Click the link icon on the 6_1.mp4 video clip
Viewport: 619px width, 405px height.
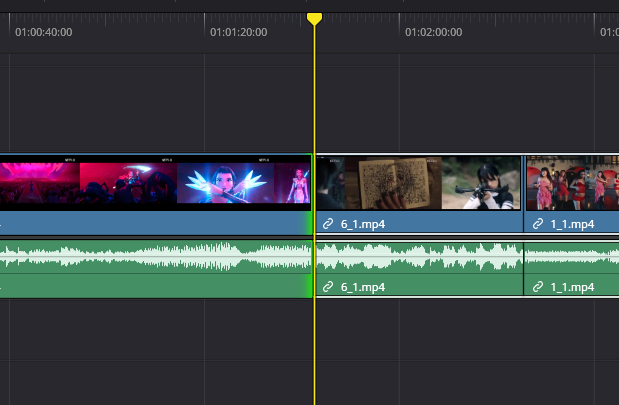point(327,224)
